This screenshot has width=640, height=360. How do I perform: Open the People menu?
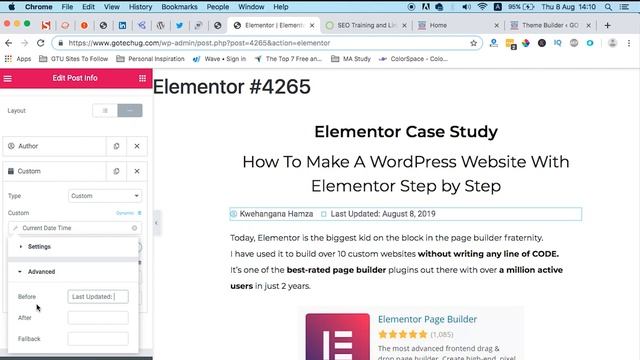(218, 7)
